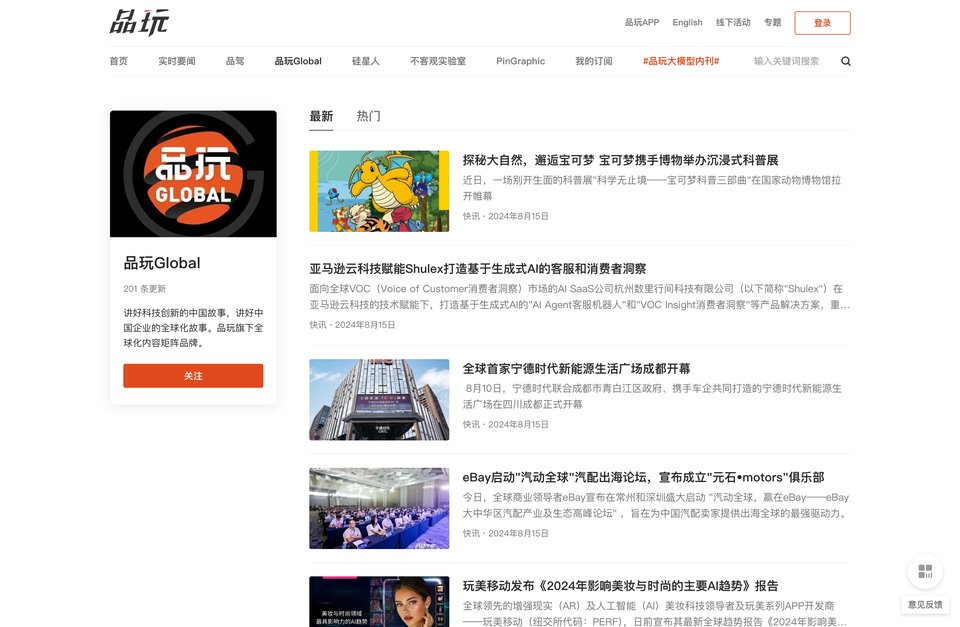Click the 品玩Global channel title text

pyautogui.click(x=162, y=263)
